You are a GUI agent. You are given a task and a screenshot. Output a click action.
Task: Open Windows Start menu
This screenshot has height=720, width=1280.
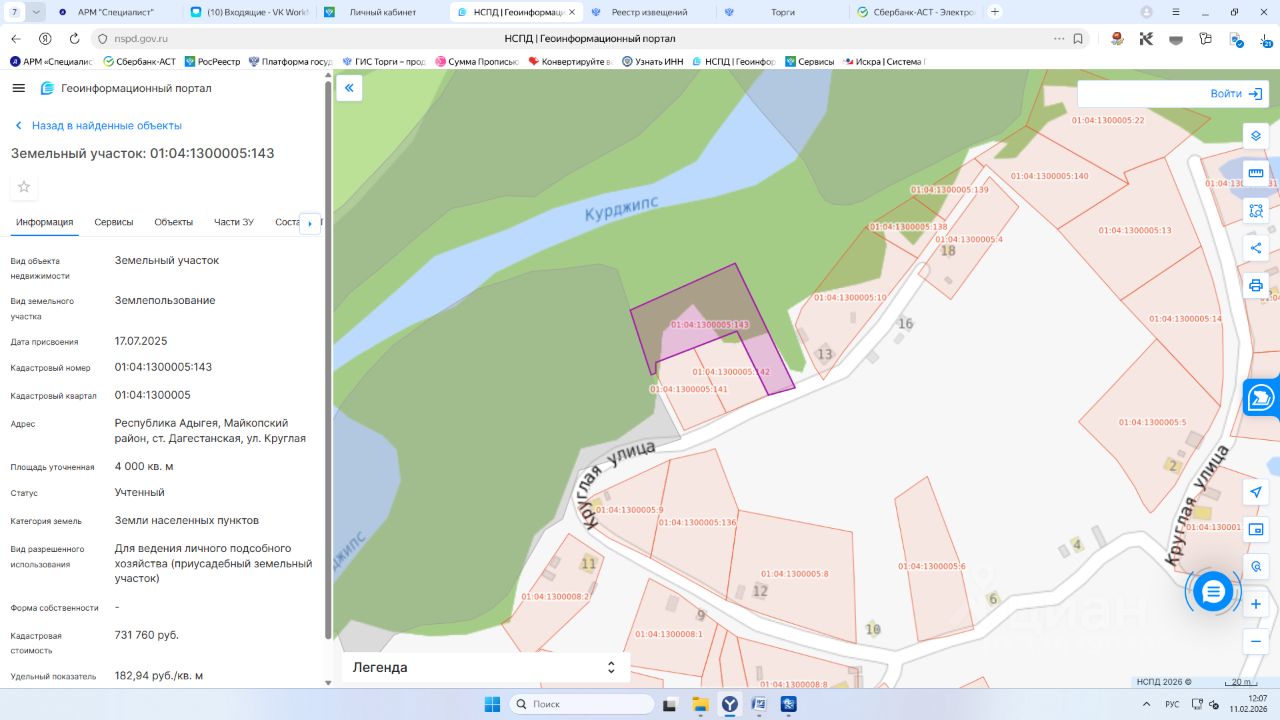(492, 704)
